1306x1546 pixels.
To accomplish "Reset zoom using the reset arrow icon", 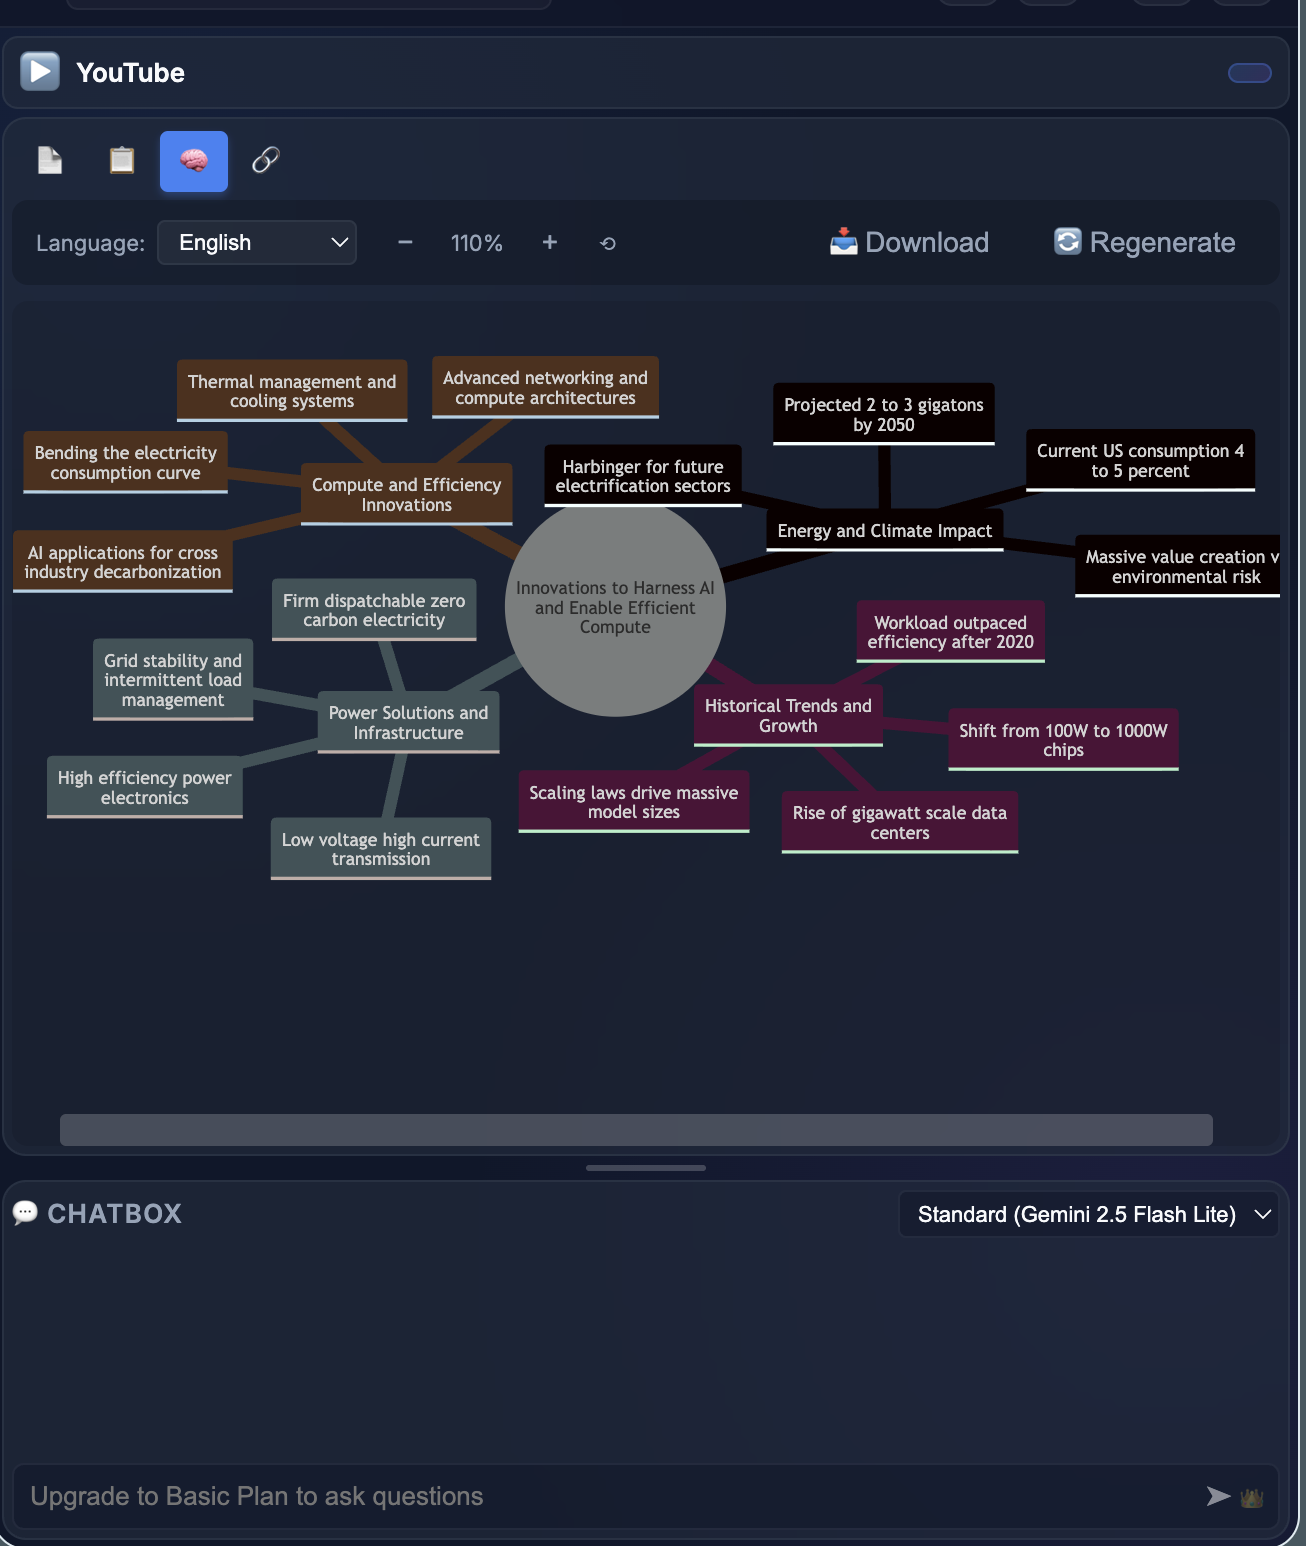I will pos(607,243).
